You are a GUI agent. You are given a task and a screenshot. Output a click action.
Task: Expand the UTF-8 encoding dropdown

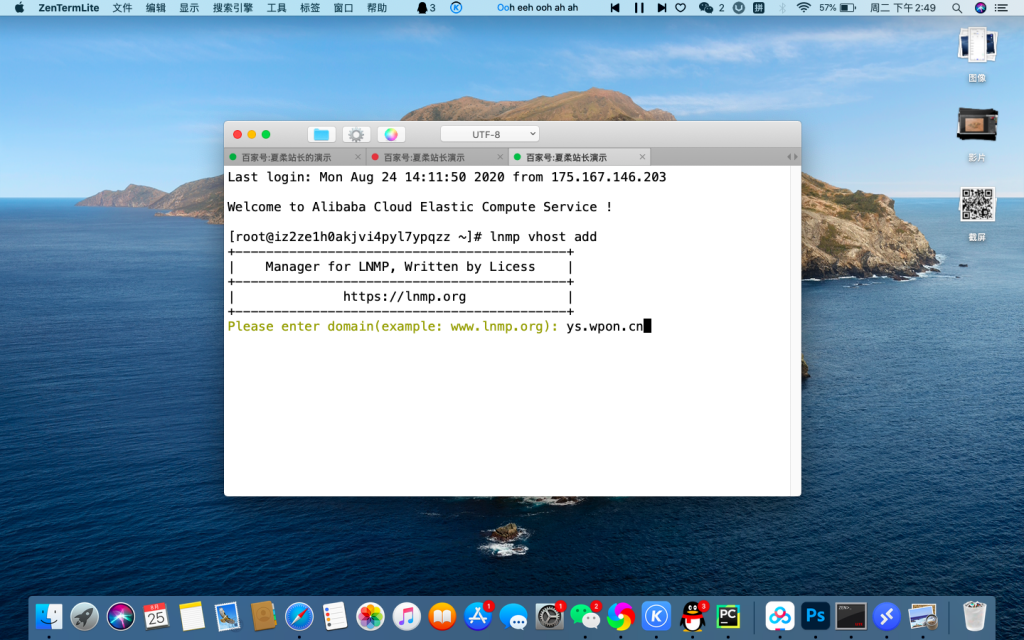pyautogui.click(x=490, y=134)
